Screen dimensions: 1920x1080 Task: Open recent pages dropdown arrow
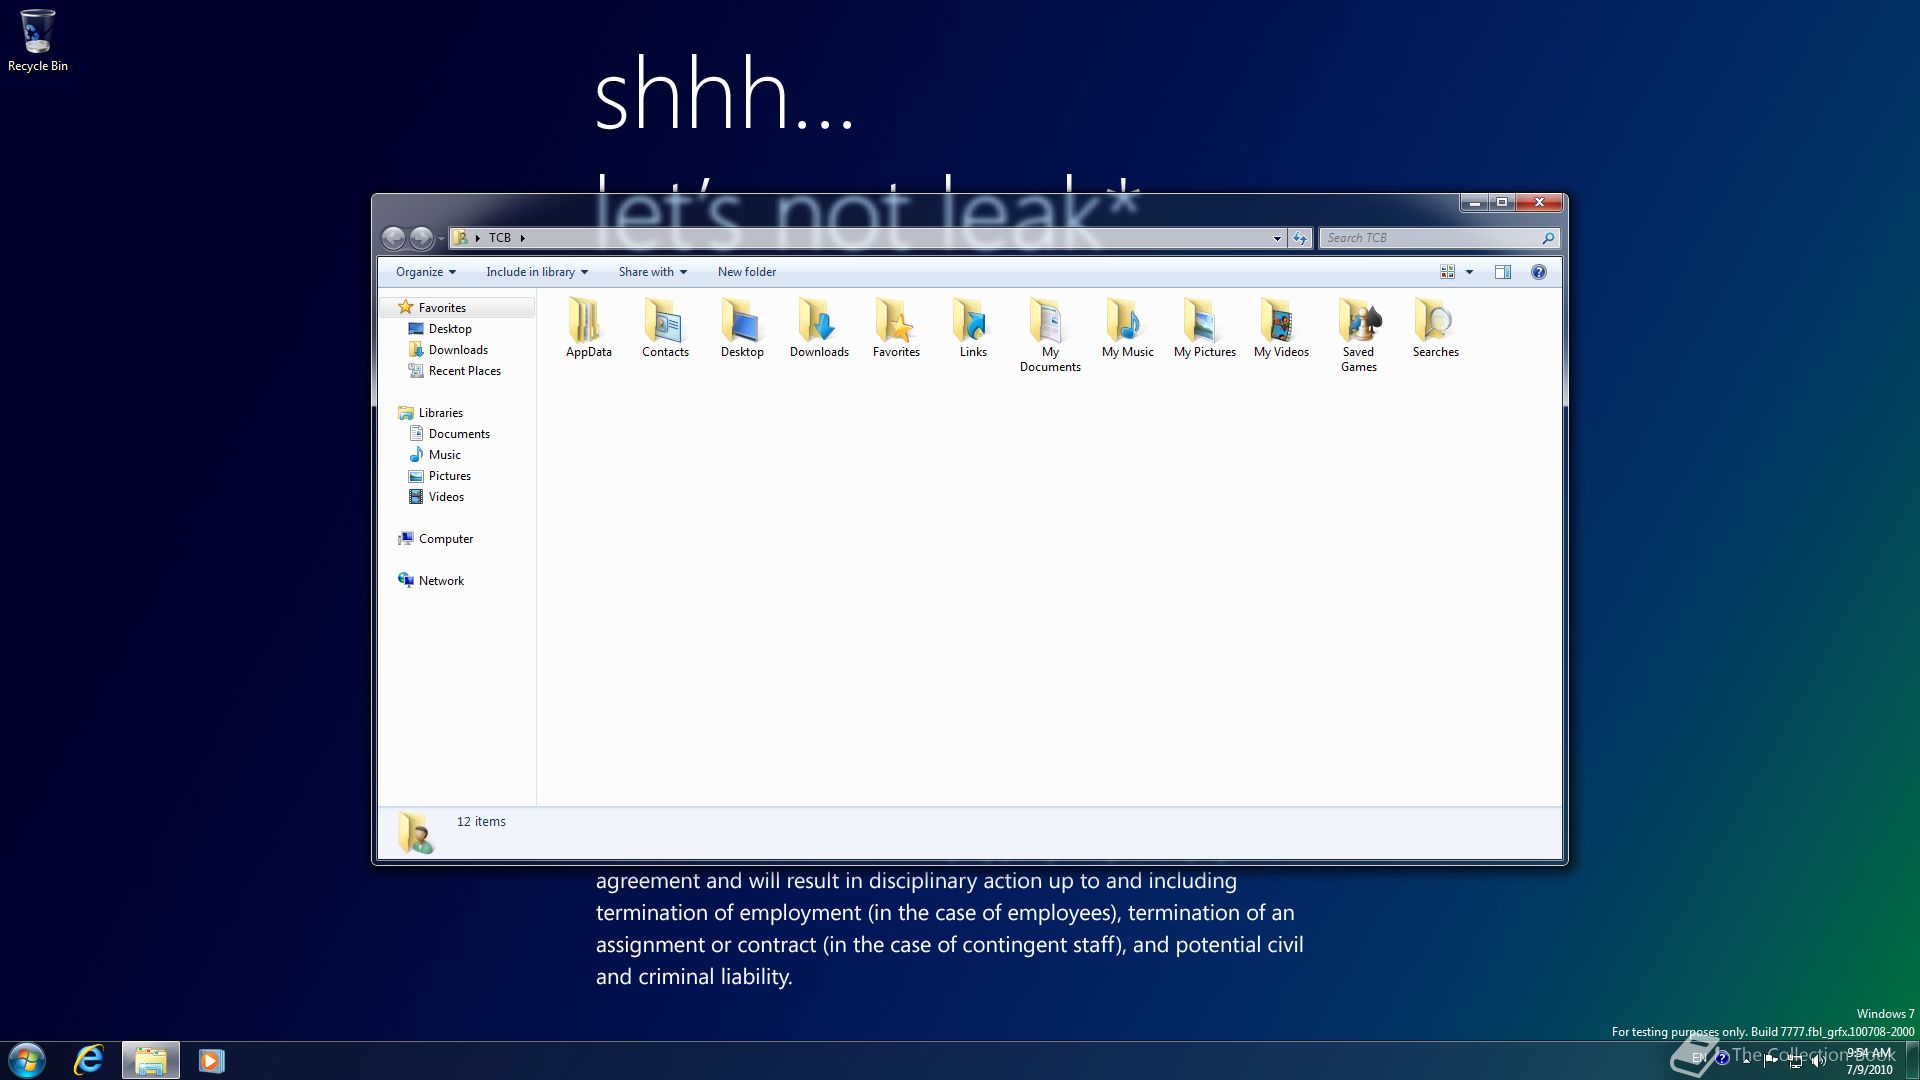(441, 239)
